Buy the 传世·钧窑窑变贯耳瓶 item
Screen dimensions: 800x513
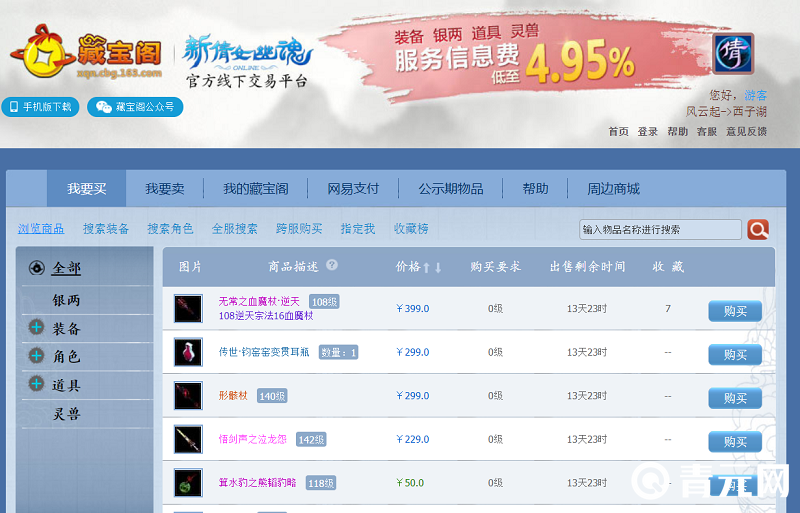(735, 354)
